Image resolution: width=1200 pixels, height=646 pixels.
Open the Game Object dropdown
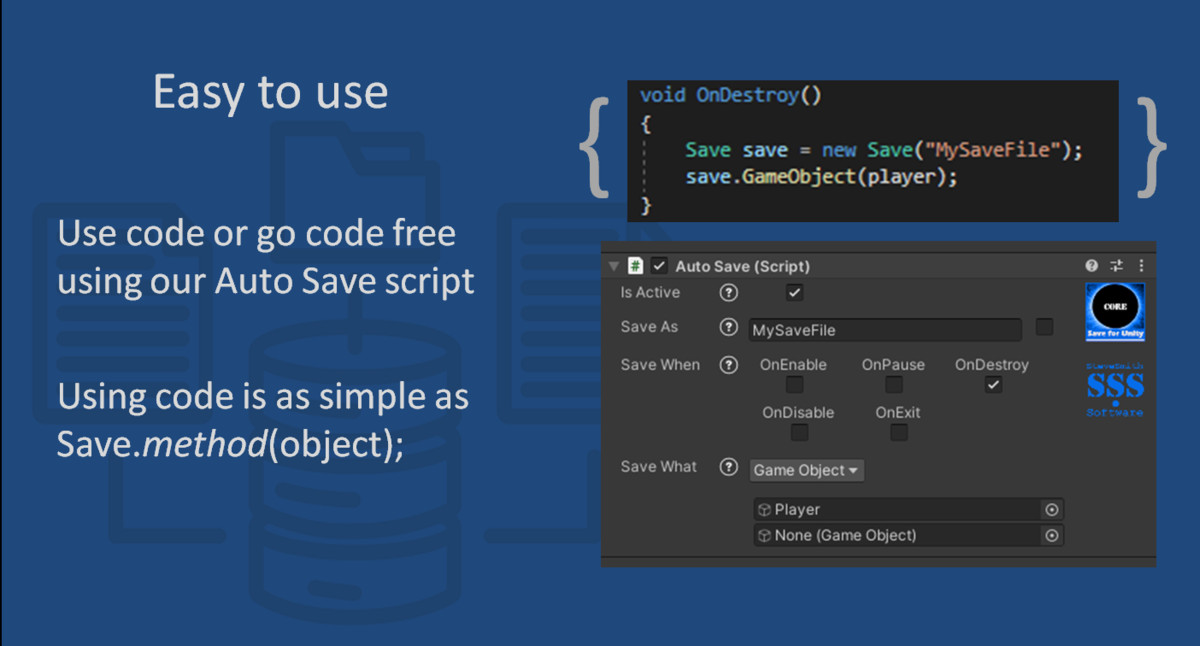[x=806, y=470]
